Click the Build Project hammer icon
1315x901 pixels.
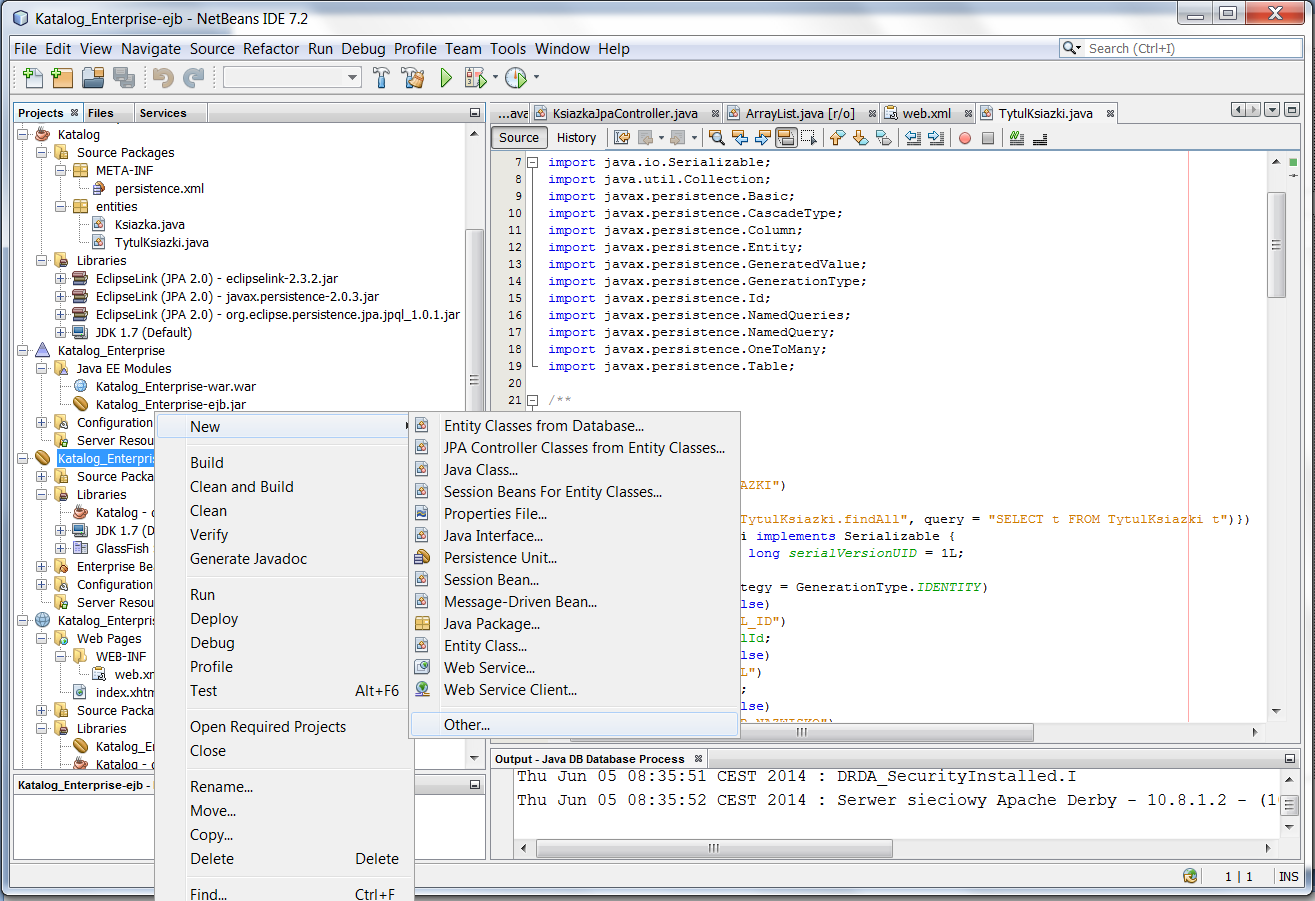click(381, 77)
